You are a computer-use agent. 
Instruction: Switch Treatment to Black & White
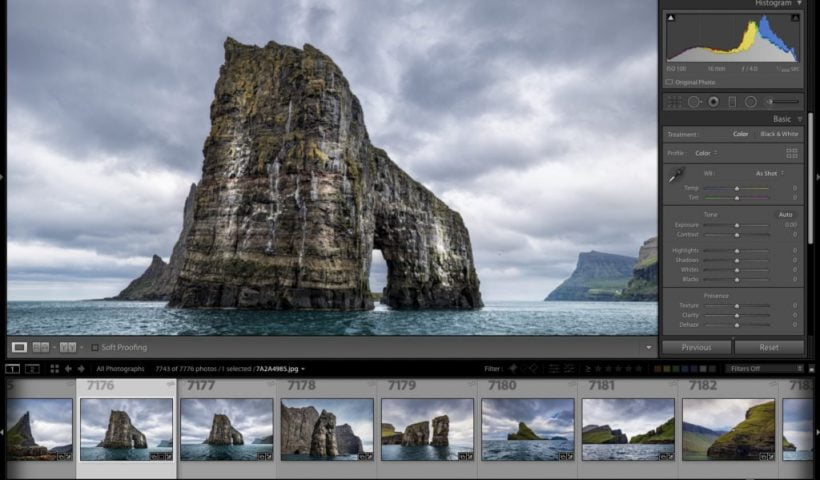pyautogui.click(x=779, y=134)
